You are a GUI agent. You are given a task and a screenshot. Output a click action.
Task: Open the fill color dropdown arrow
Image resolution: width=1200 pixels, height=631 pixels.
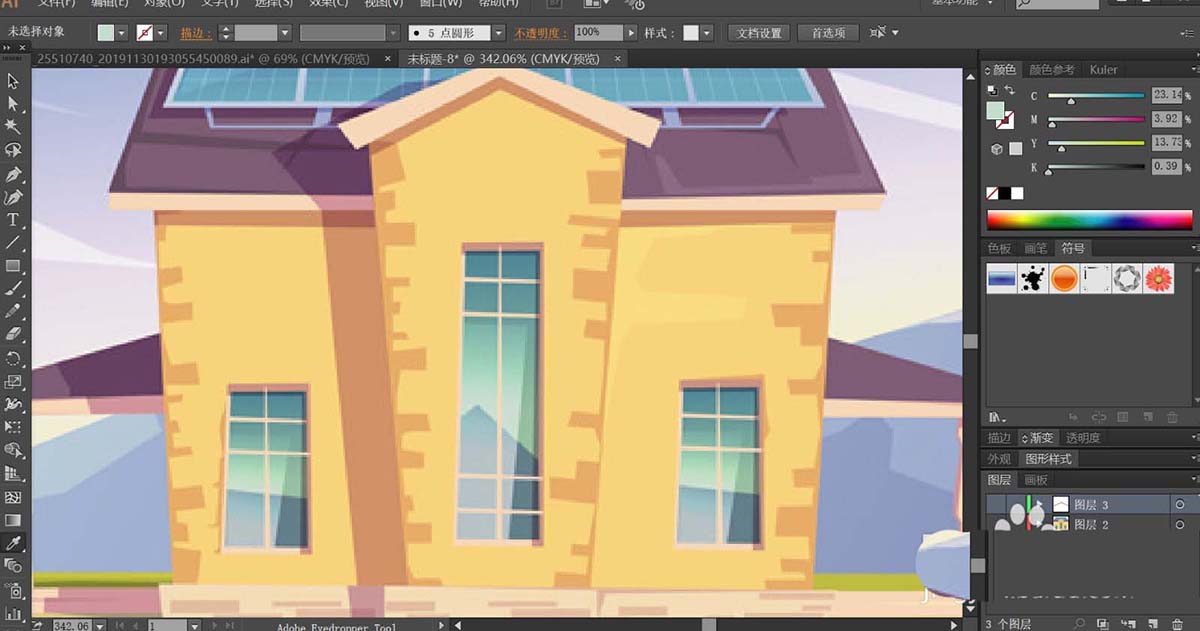tap(122, 33)
